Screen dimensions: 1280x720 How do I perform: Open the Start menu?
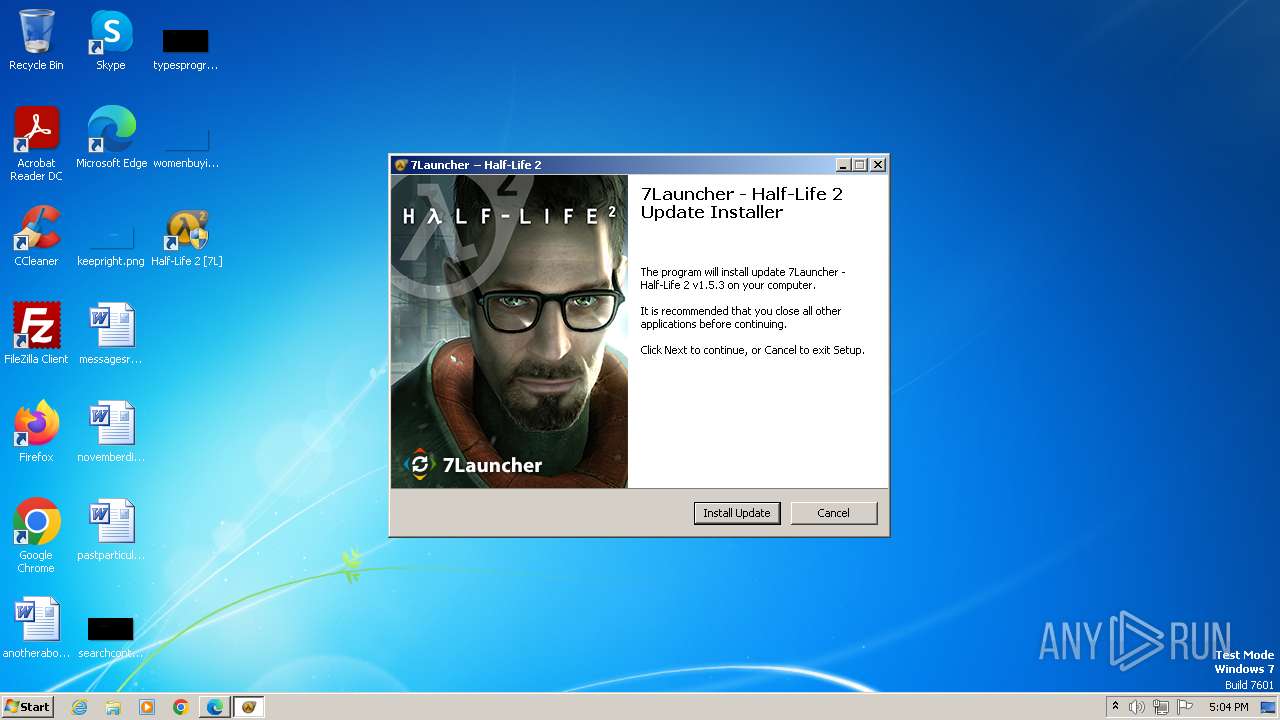(28, 706)
